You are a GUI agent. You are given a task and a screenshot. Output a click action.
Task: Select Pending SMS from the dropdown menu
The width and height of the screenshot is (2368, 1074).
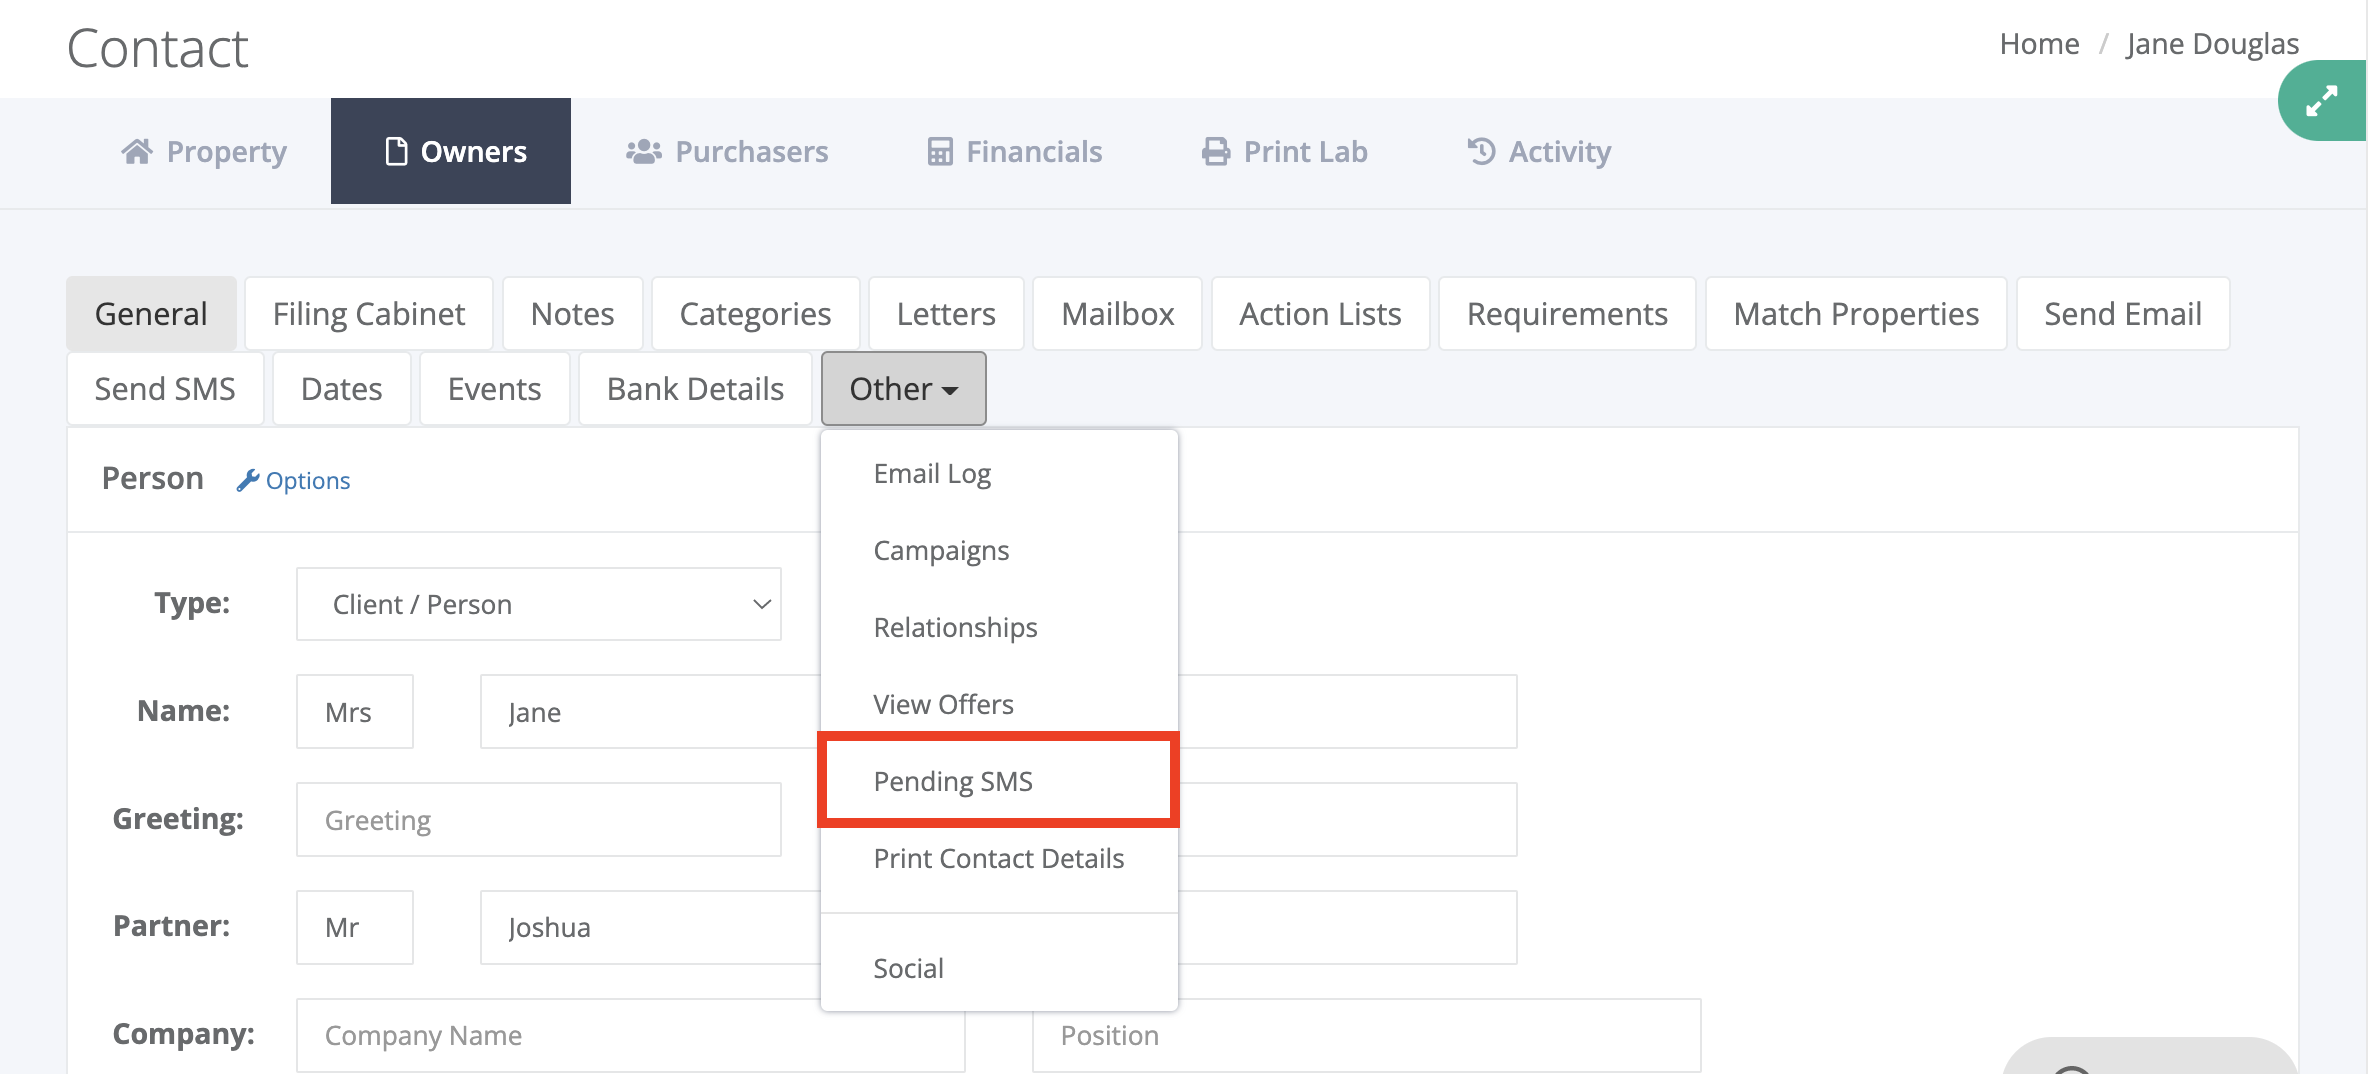953,781
